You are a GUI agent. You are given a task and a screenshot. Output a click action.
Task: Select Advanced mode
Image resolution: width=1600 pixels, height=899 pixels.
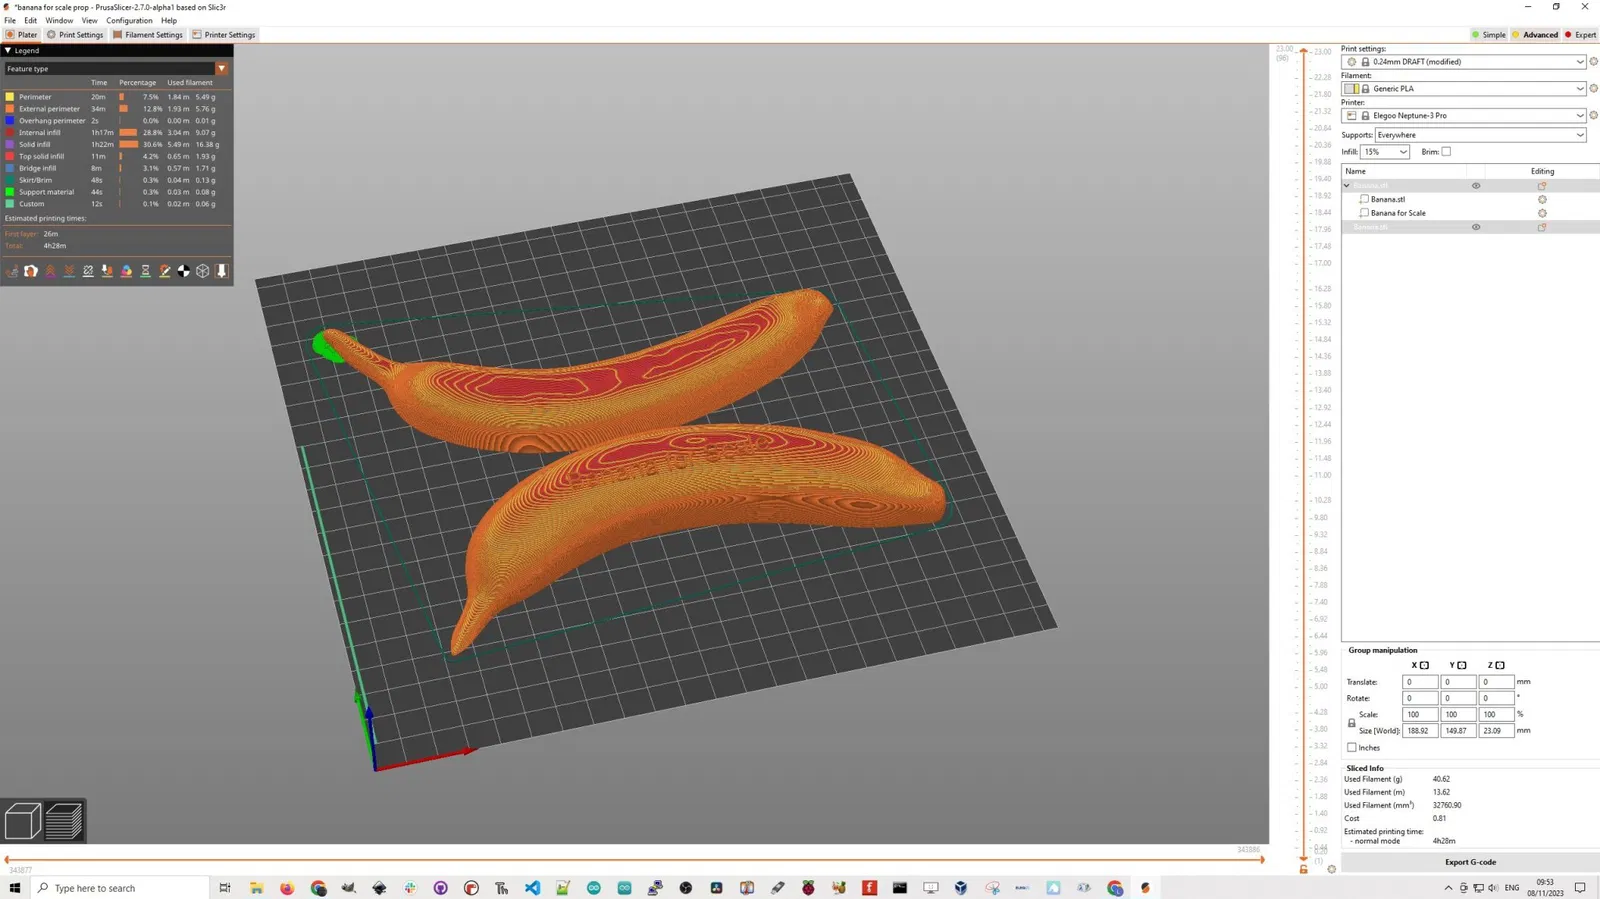point(1535,35)
